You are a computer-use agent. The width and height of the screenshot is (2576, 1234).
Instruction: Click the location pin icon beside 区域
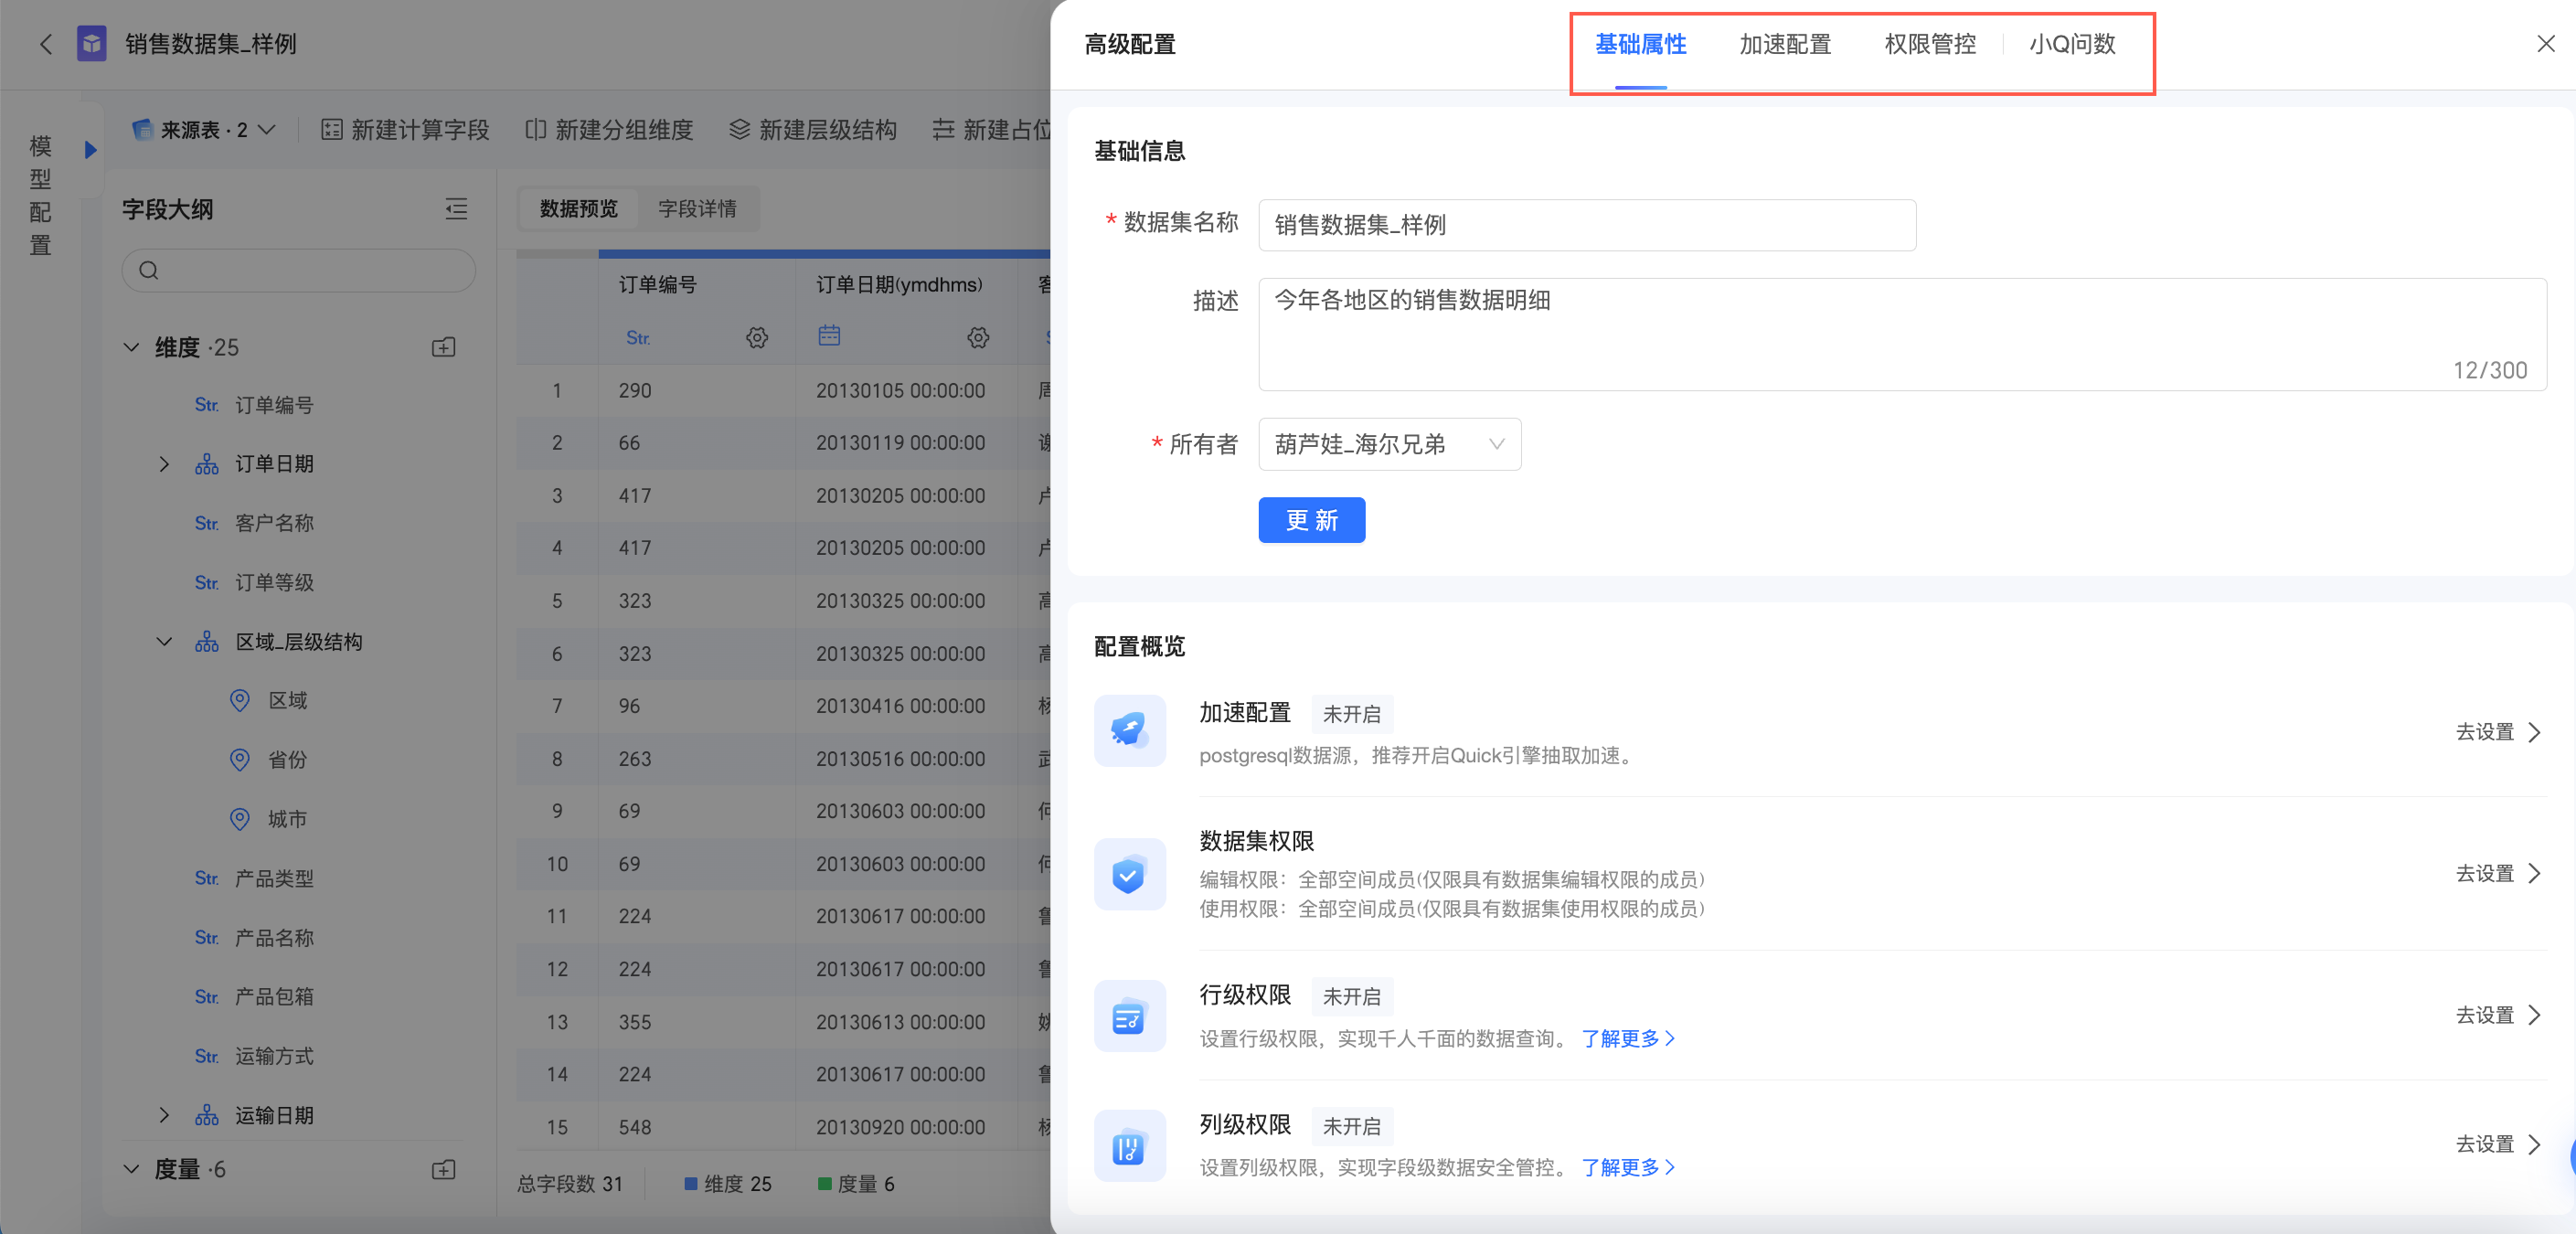(240, 700)
